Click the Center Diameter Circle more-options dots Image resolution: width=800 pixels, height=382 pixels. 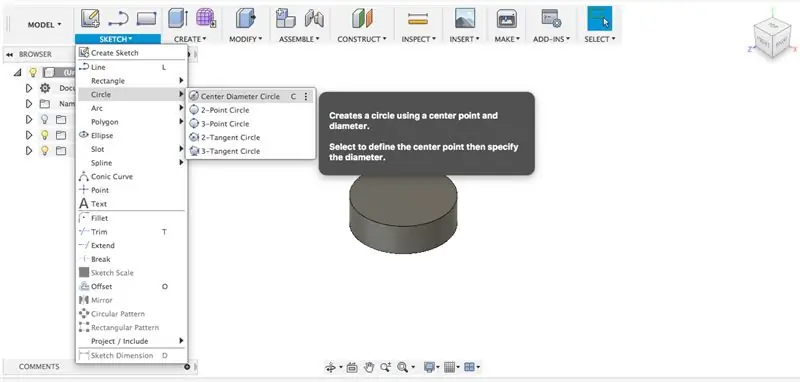(306, 96)
